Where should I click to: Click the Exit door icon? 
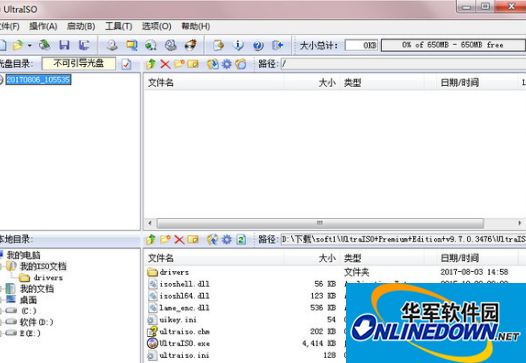coord(277,45)
